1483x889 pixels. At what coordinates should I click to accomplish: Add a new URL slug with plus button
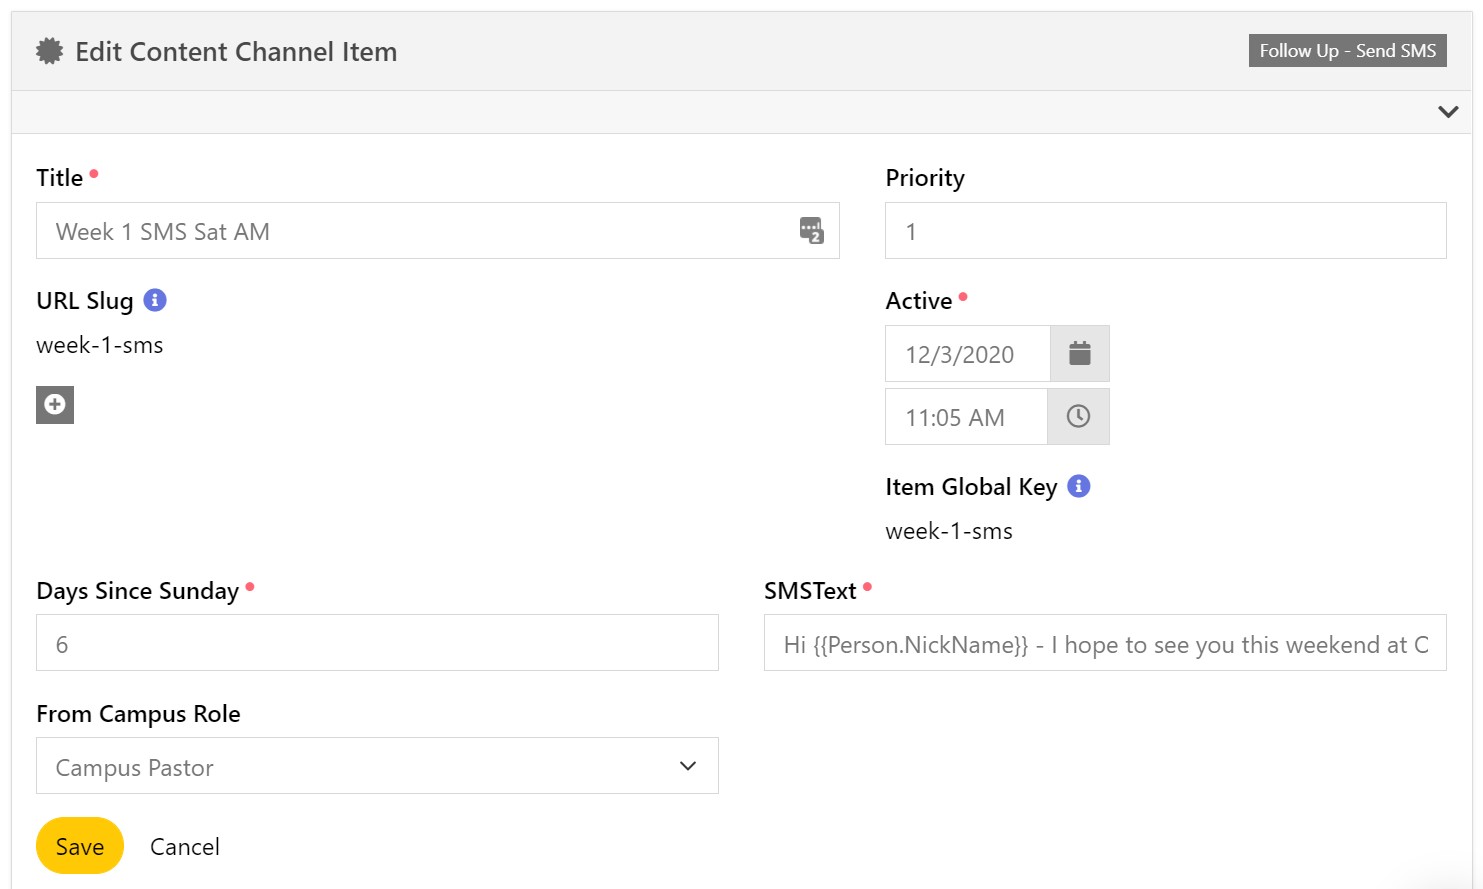pyautogui.click(x=55, y=405)
